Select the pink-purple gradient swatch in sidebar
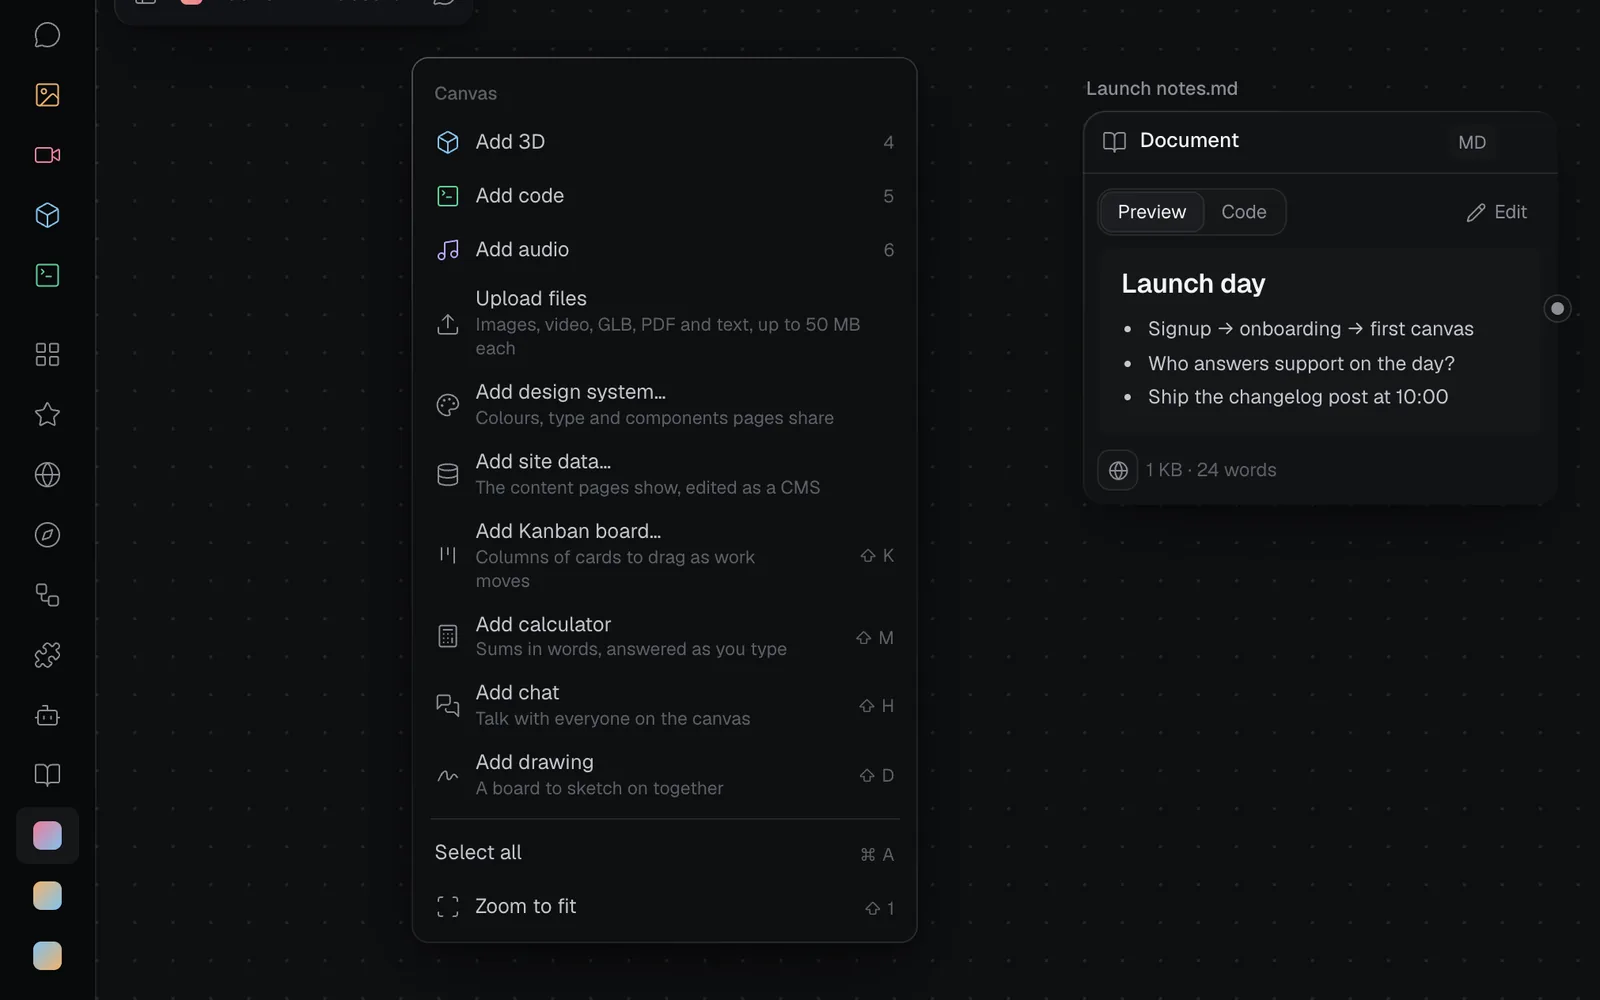1600x1000 pixels. tap(47, 836)
